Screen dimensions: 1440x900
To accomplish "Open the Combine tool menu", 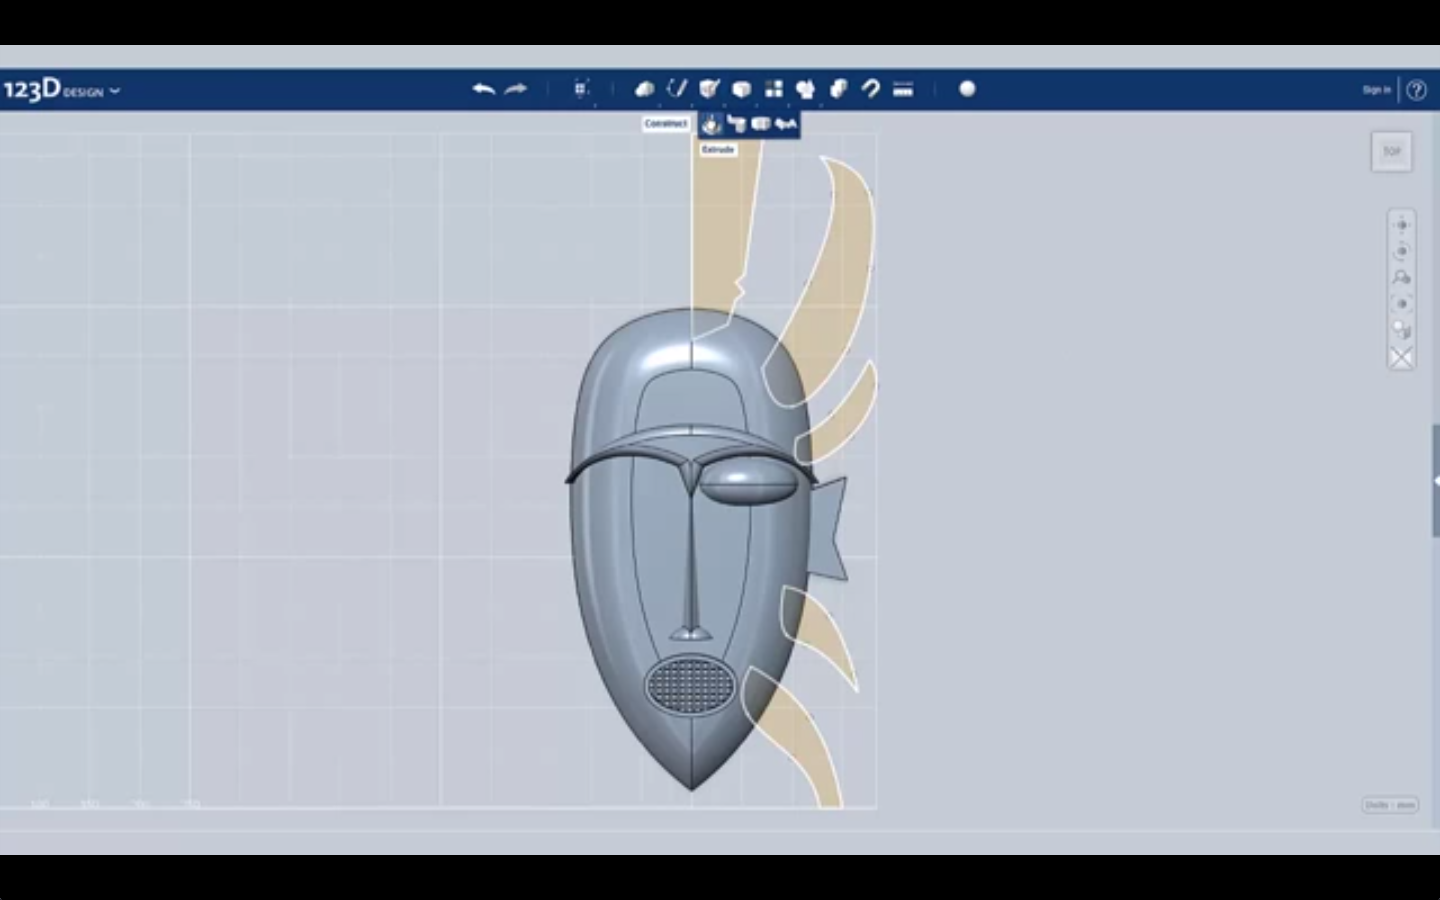I will pyautogui.click(x=838, y=89).
